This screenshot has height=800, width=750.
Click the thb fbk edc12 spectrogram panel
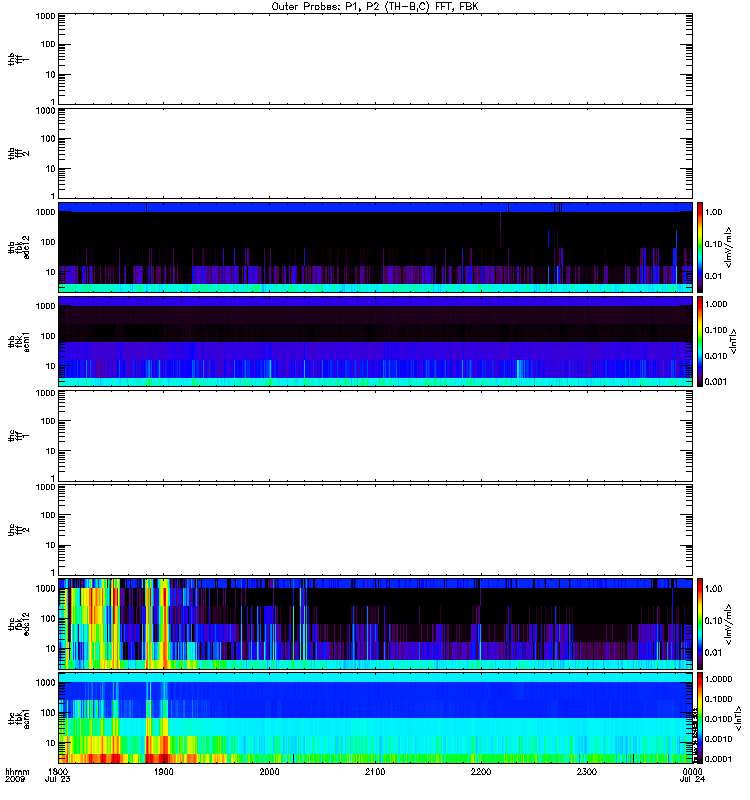click(x=376, y=247)
